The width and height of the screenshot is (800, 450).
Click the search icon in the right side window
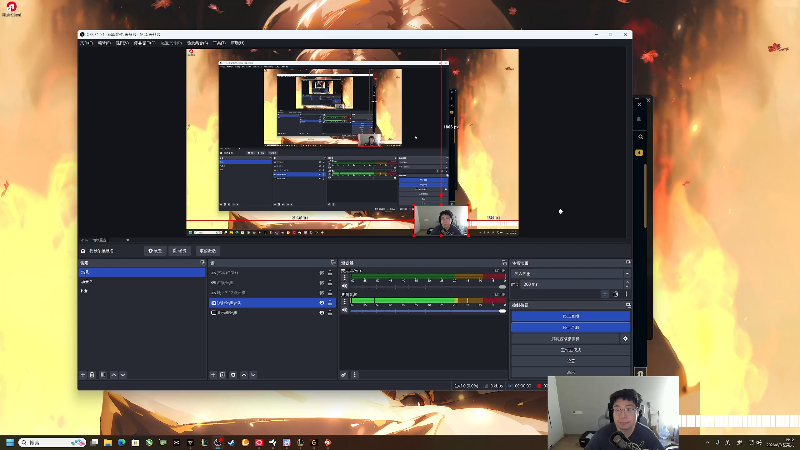coord(640,137)
